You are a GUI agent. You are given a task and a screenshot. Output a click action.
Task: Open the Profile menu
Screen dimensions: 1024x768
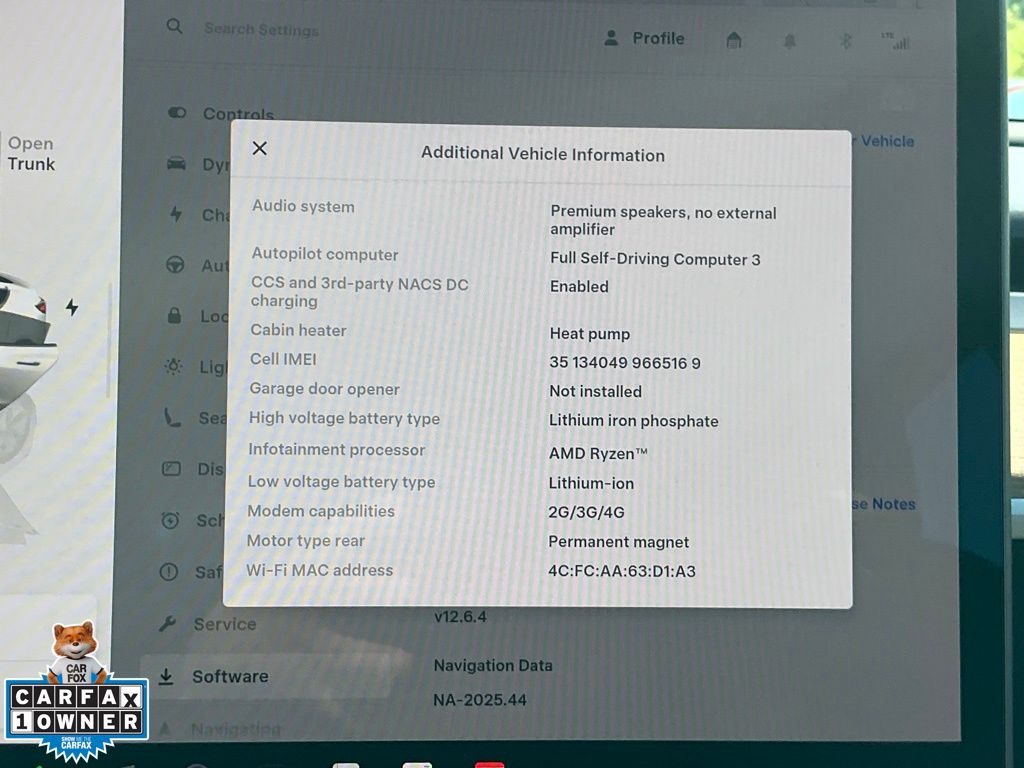click(645, 38)
